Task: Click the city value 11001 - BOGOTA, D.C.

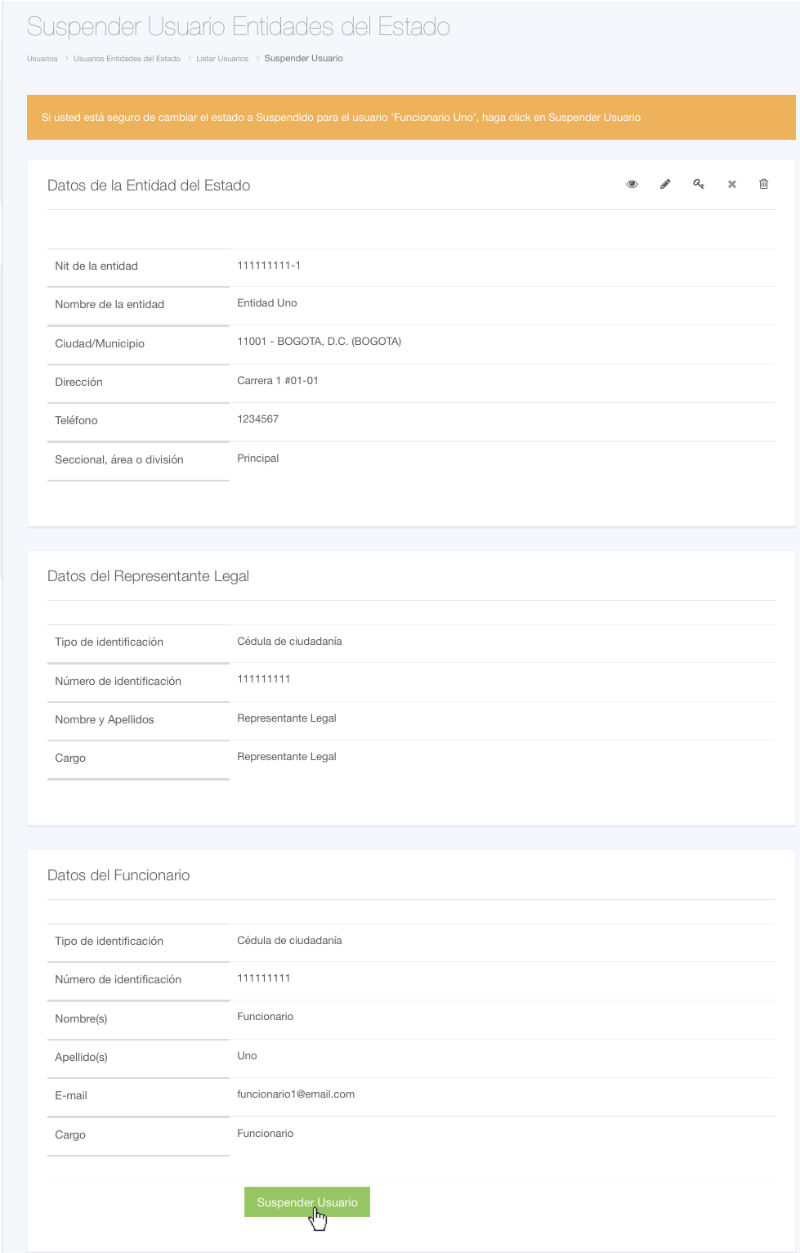Action: click(318, 342)
